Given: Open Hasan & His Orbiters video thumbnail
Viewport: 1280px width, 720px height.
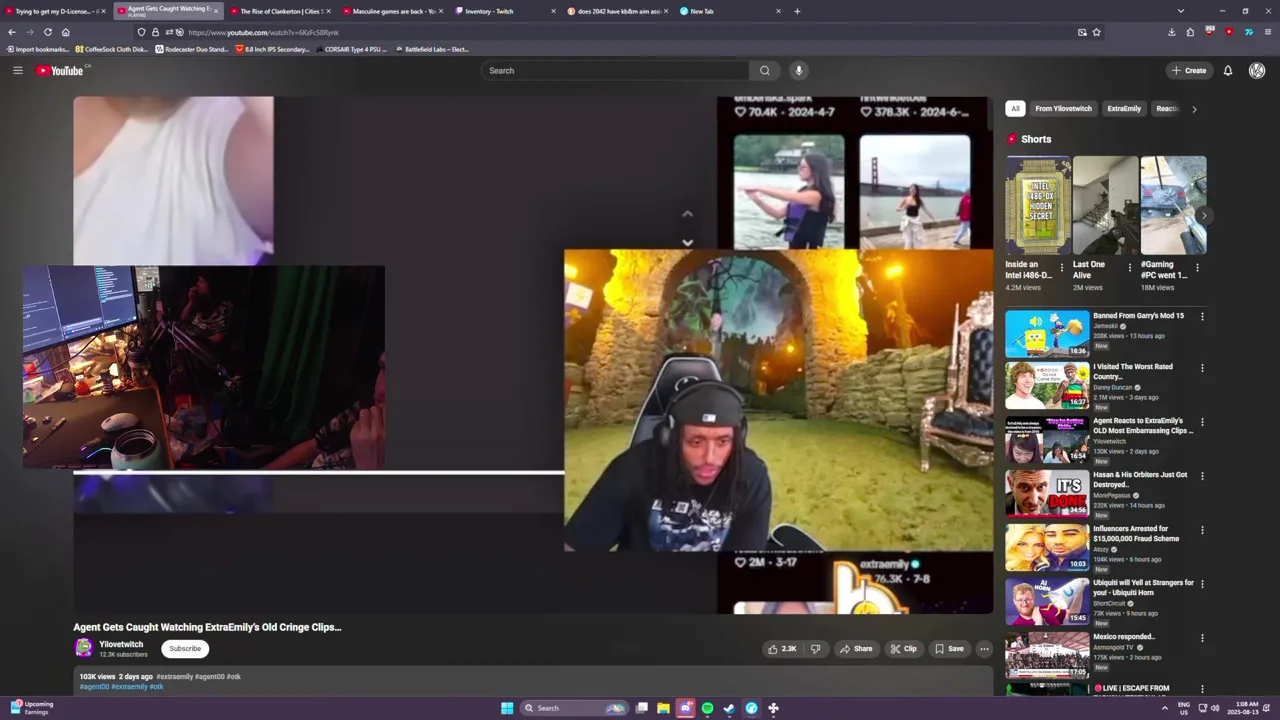Looking at the screenshot, I should (x=1047, y=494).
